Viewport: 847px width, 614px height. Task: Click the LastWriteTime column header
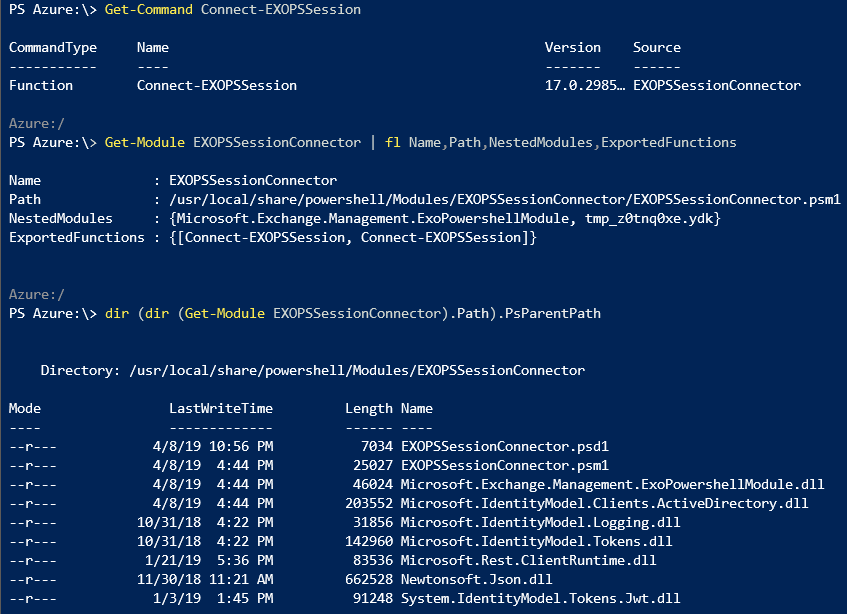point(220,408)
